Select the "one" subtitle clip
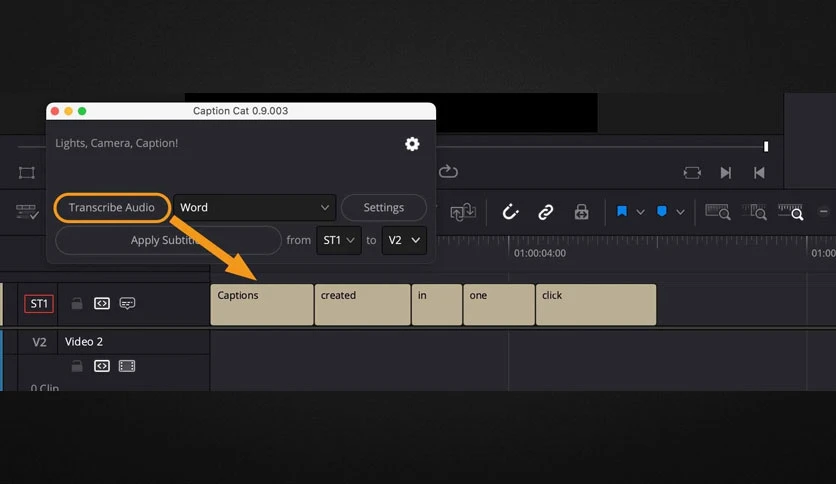836x484 pixels. (499, 304)
